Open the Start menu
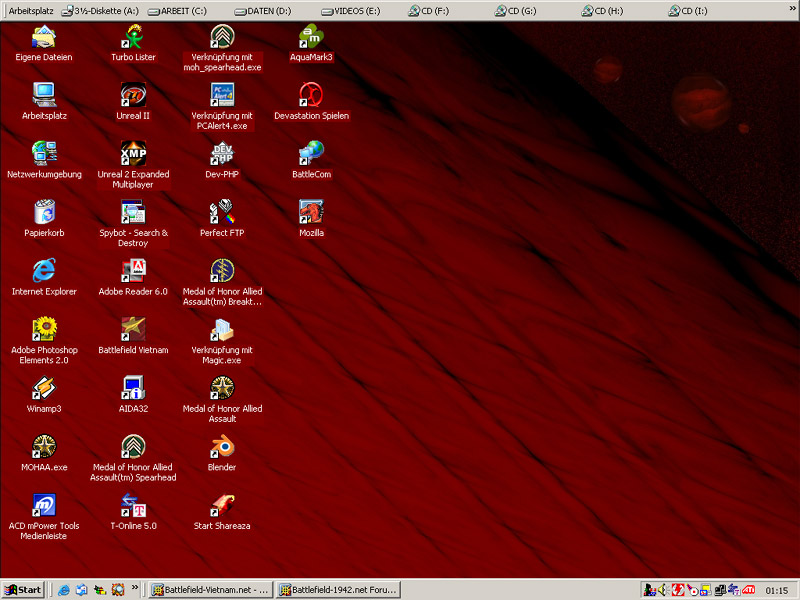 tap(23, 590)
